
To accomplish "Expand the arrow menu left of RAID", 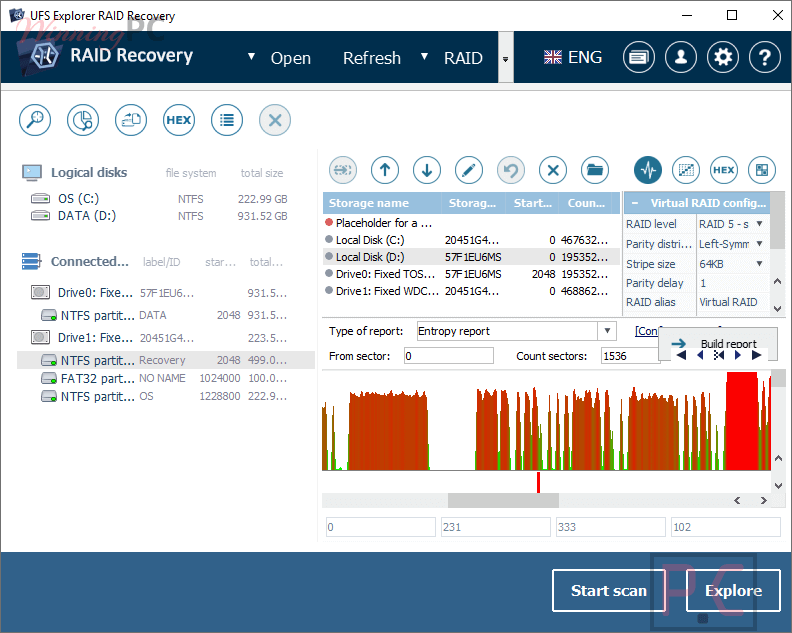I will pyautogui.click(x=424, y=57).
